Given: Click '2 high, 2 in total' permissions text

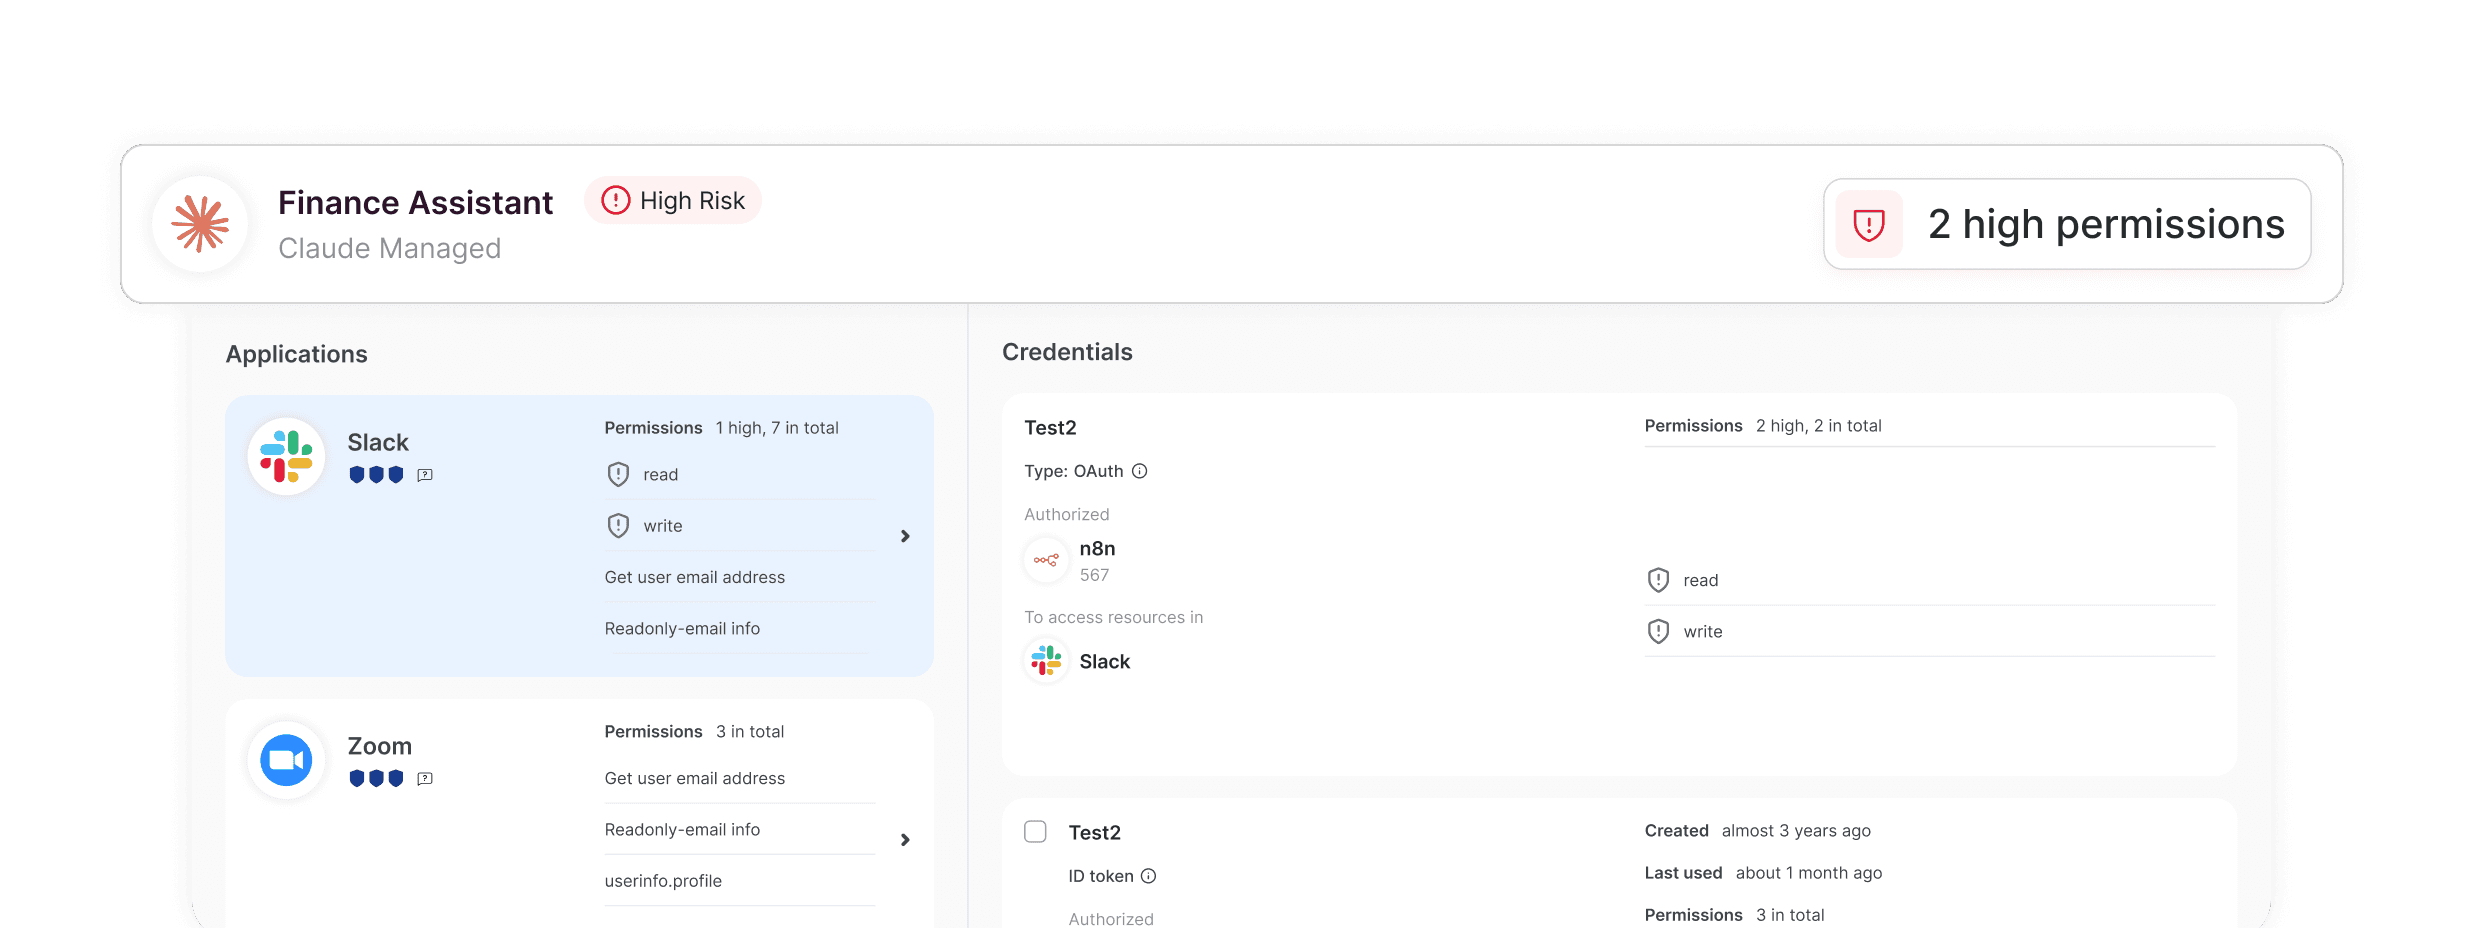Looking at the screenshot, I should point(1819,426).
